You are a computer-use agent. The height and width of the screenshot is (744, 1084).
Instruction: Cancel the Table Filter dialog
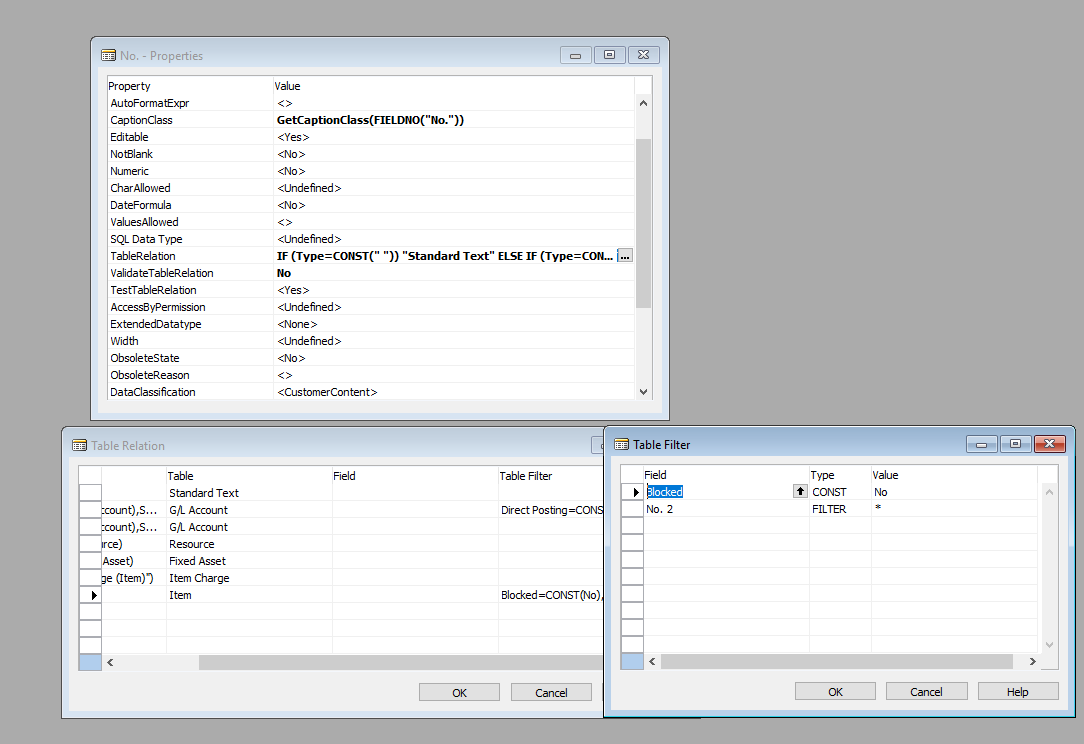coord(926,690)
